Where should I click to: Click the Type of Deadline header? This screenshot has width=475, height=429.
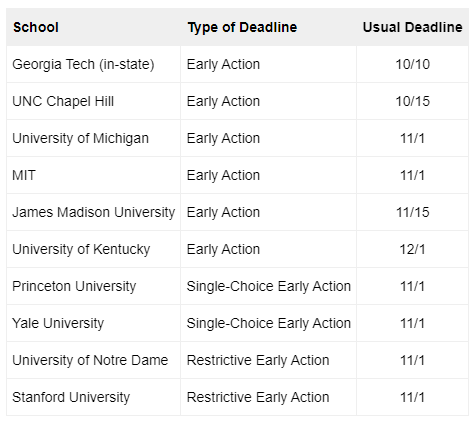268,27
